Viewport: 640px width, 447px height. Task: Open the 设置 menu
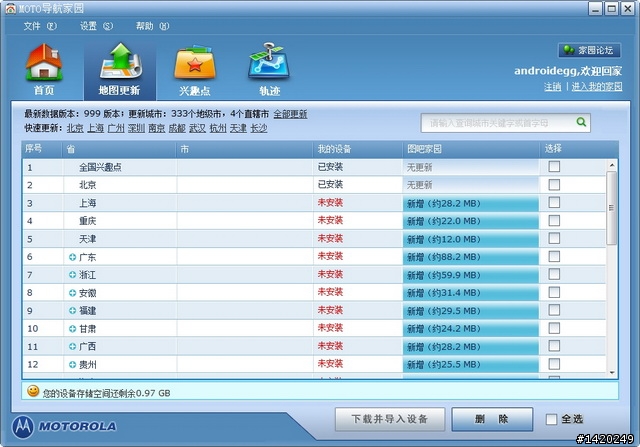96,26
